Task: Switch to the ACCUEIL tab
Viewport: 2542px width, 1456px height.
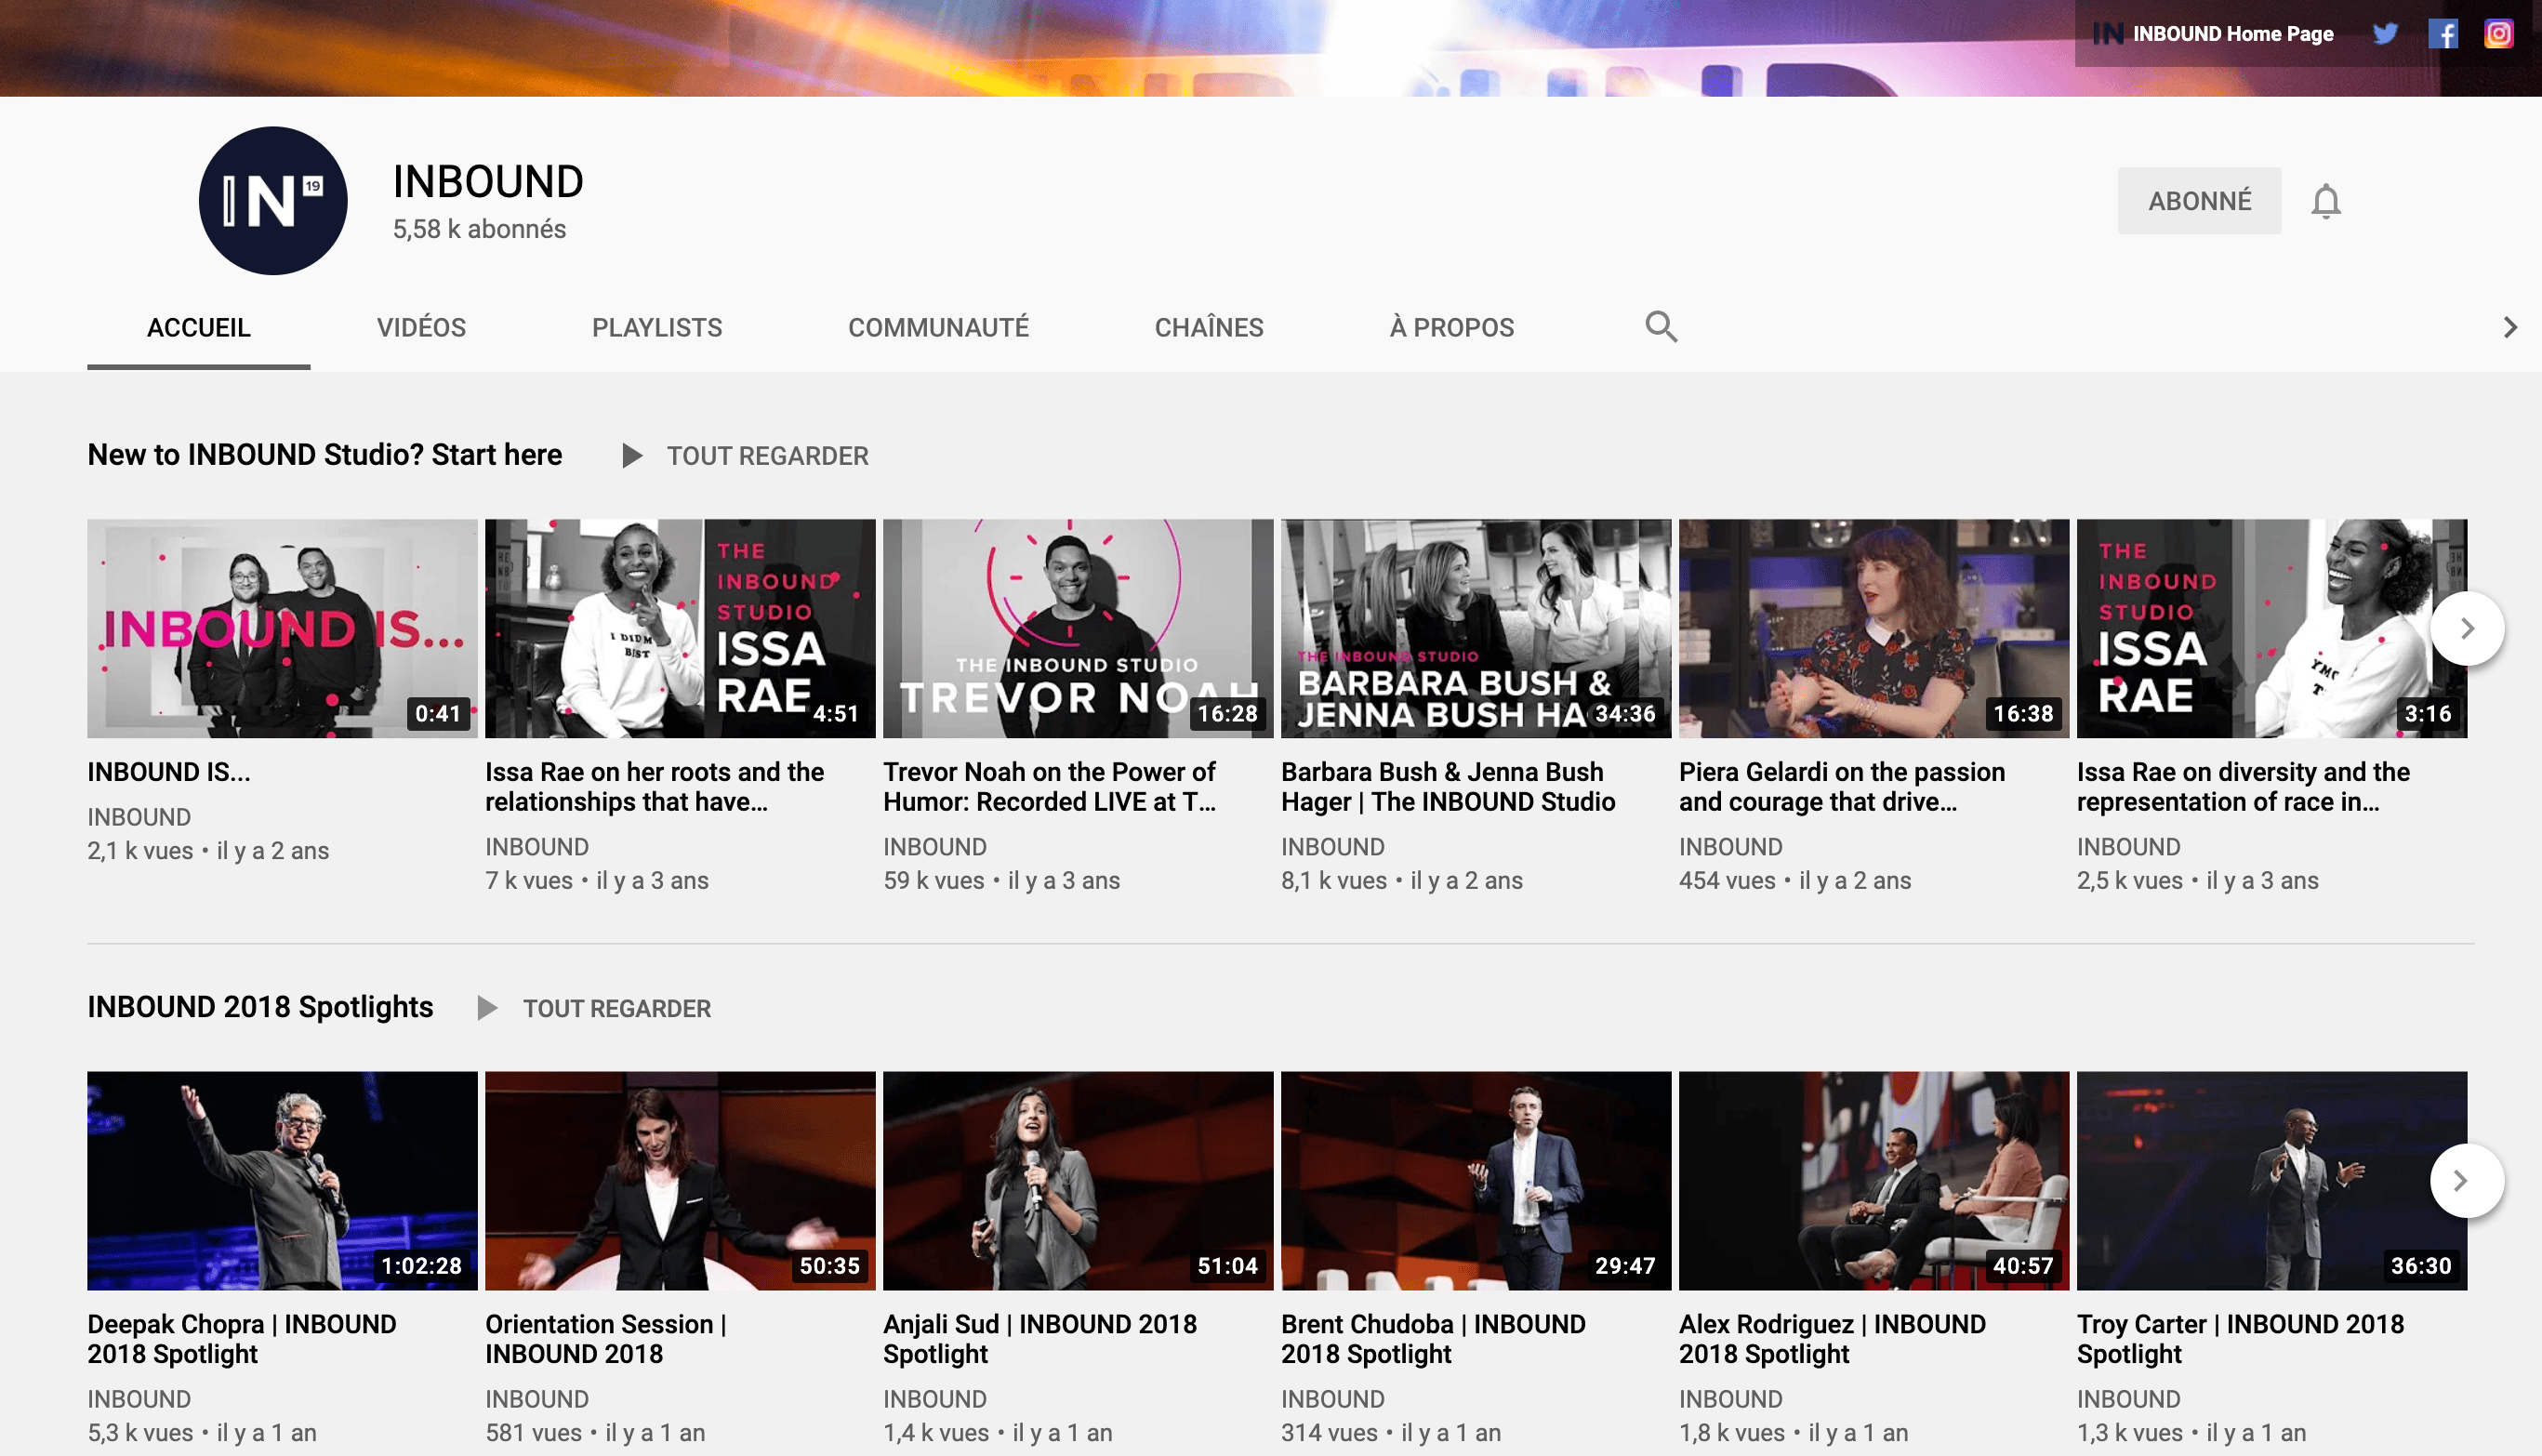Action: pos(199,328)
